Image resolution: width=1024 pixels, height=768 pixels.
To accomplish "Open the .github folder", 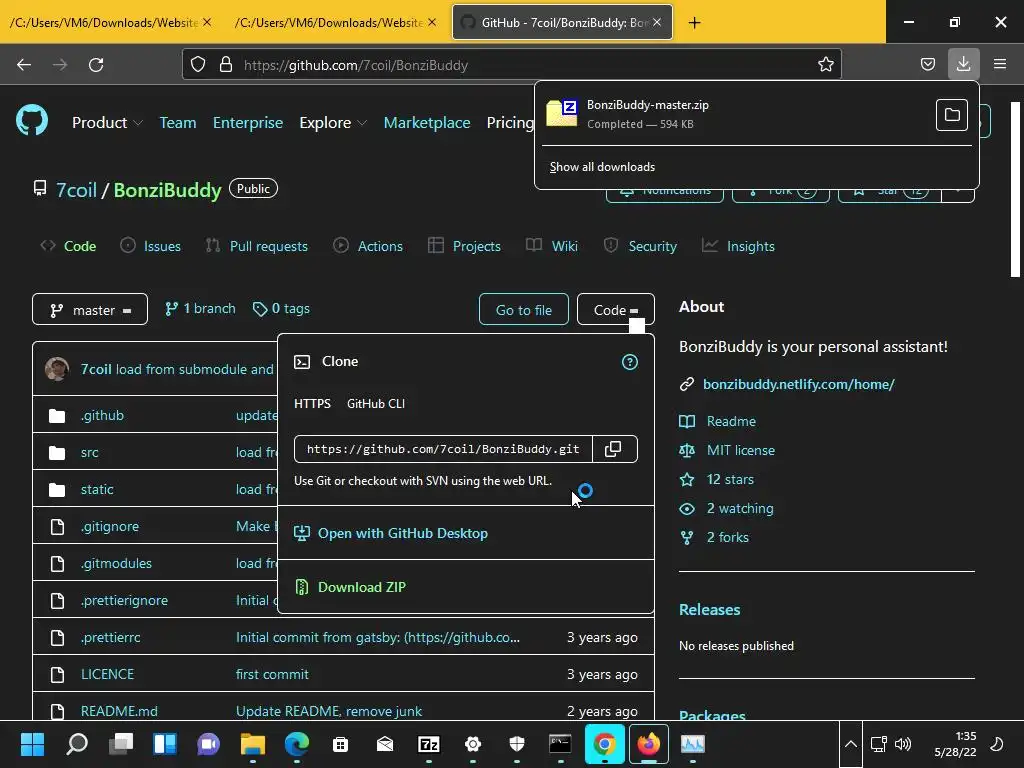I will (x=103, y=415).
